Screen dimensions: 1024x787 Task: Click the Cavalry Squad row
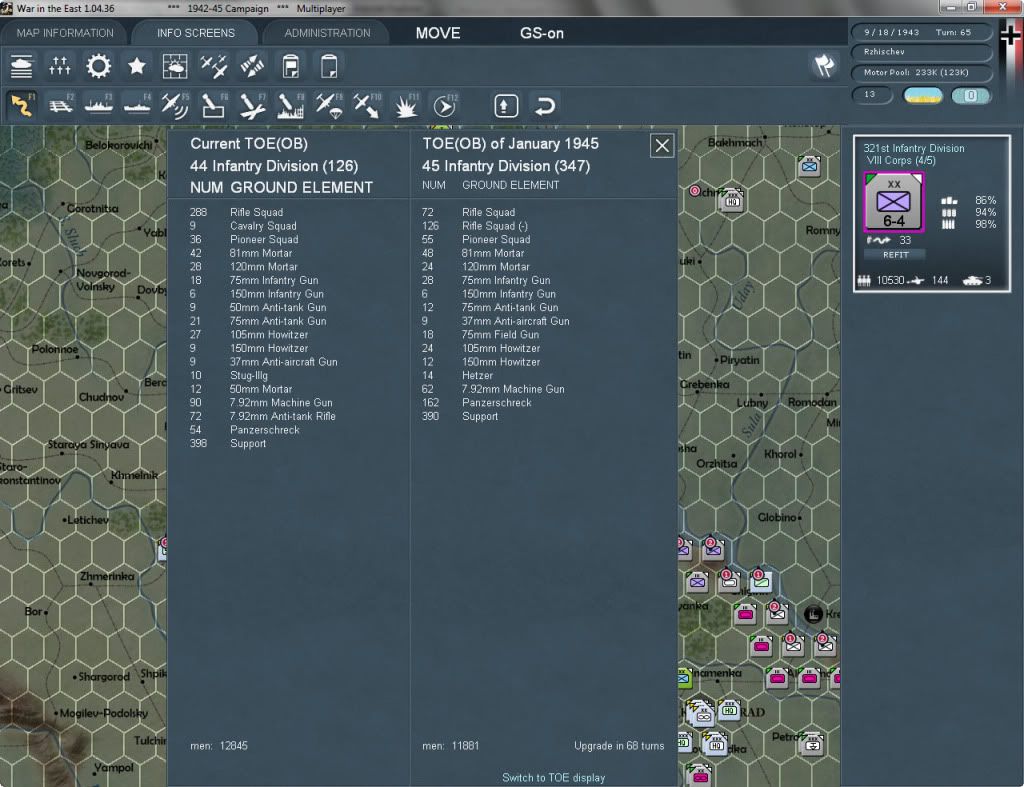243,226
